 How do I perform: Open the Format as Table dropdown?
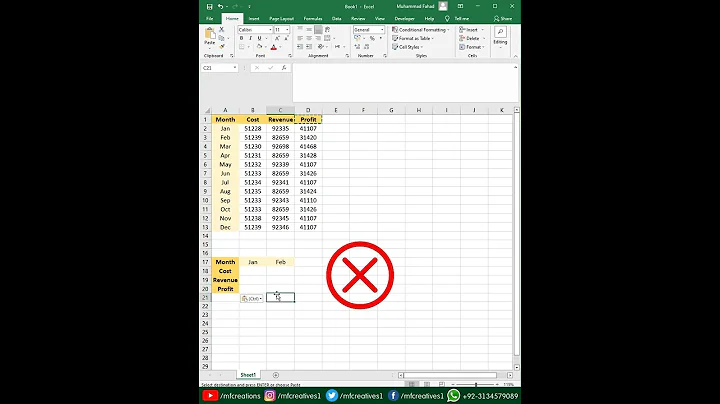pos(413,38)
